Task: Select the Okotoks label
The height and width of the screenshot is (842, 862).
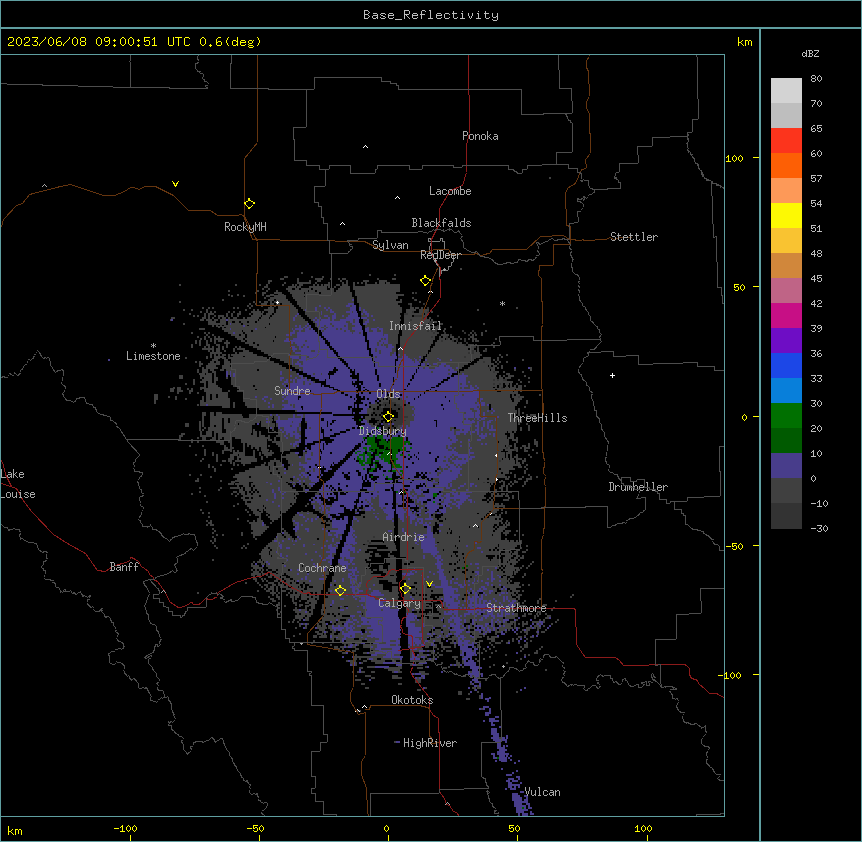Action: [412, 700]
